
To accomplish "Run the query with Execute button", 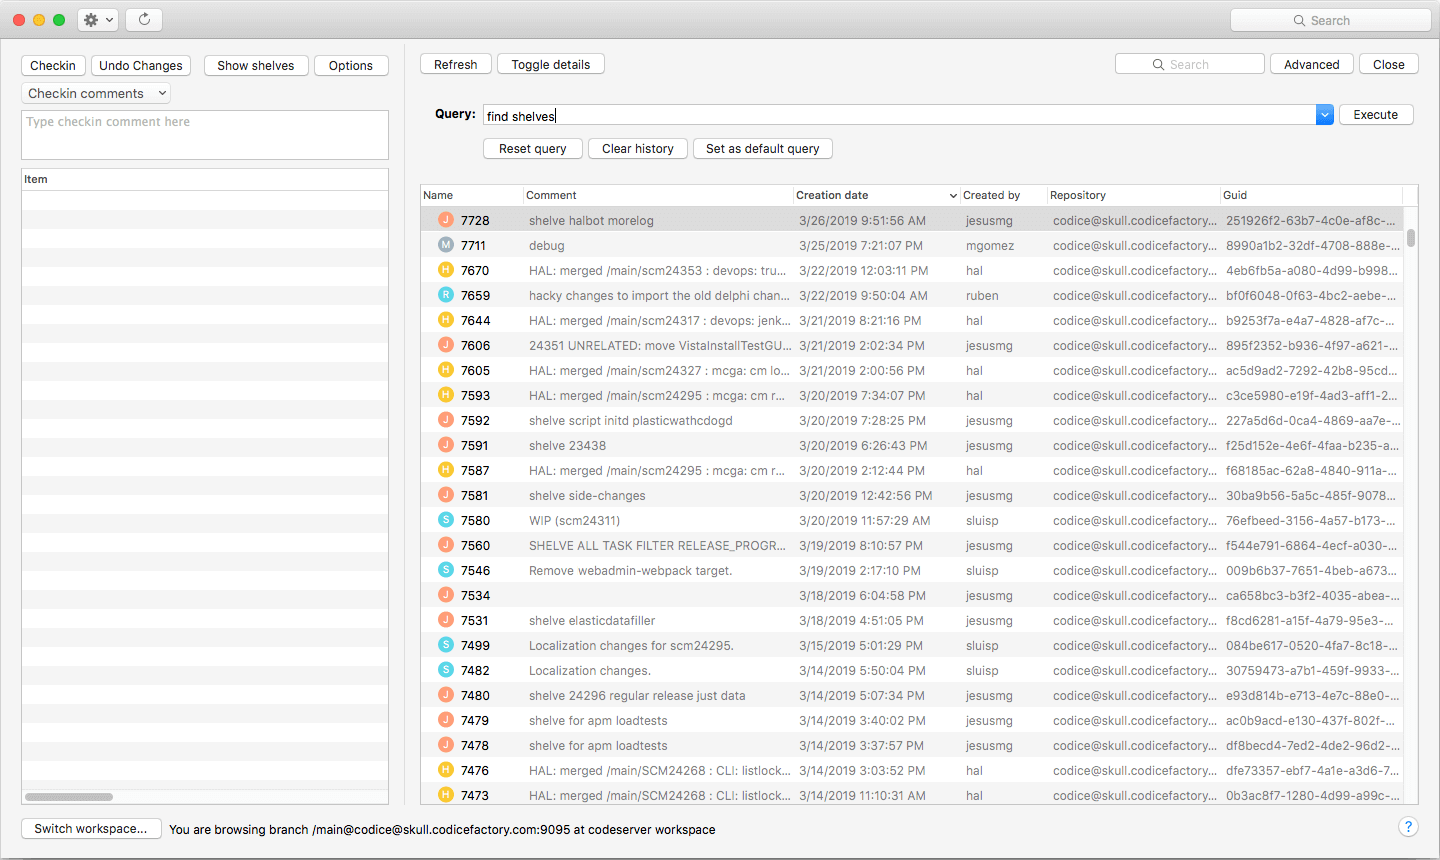I will (1376, 114).
